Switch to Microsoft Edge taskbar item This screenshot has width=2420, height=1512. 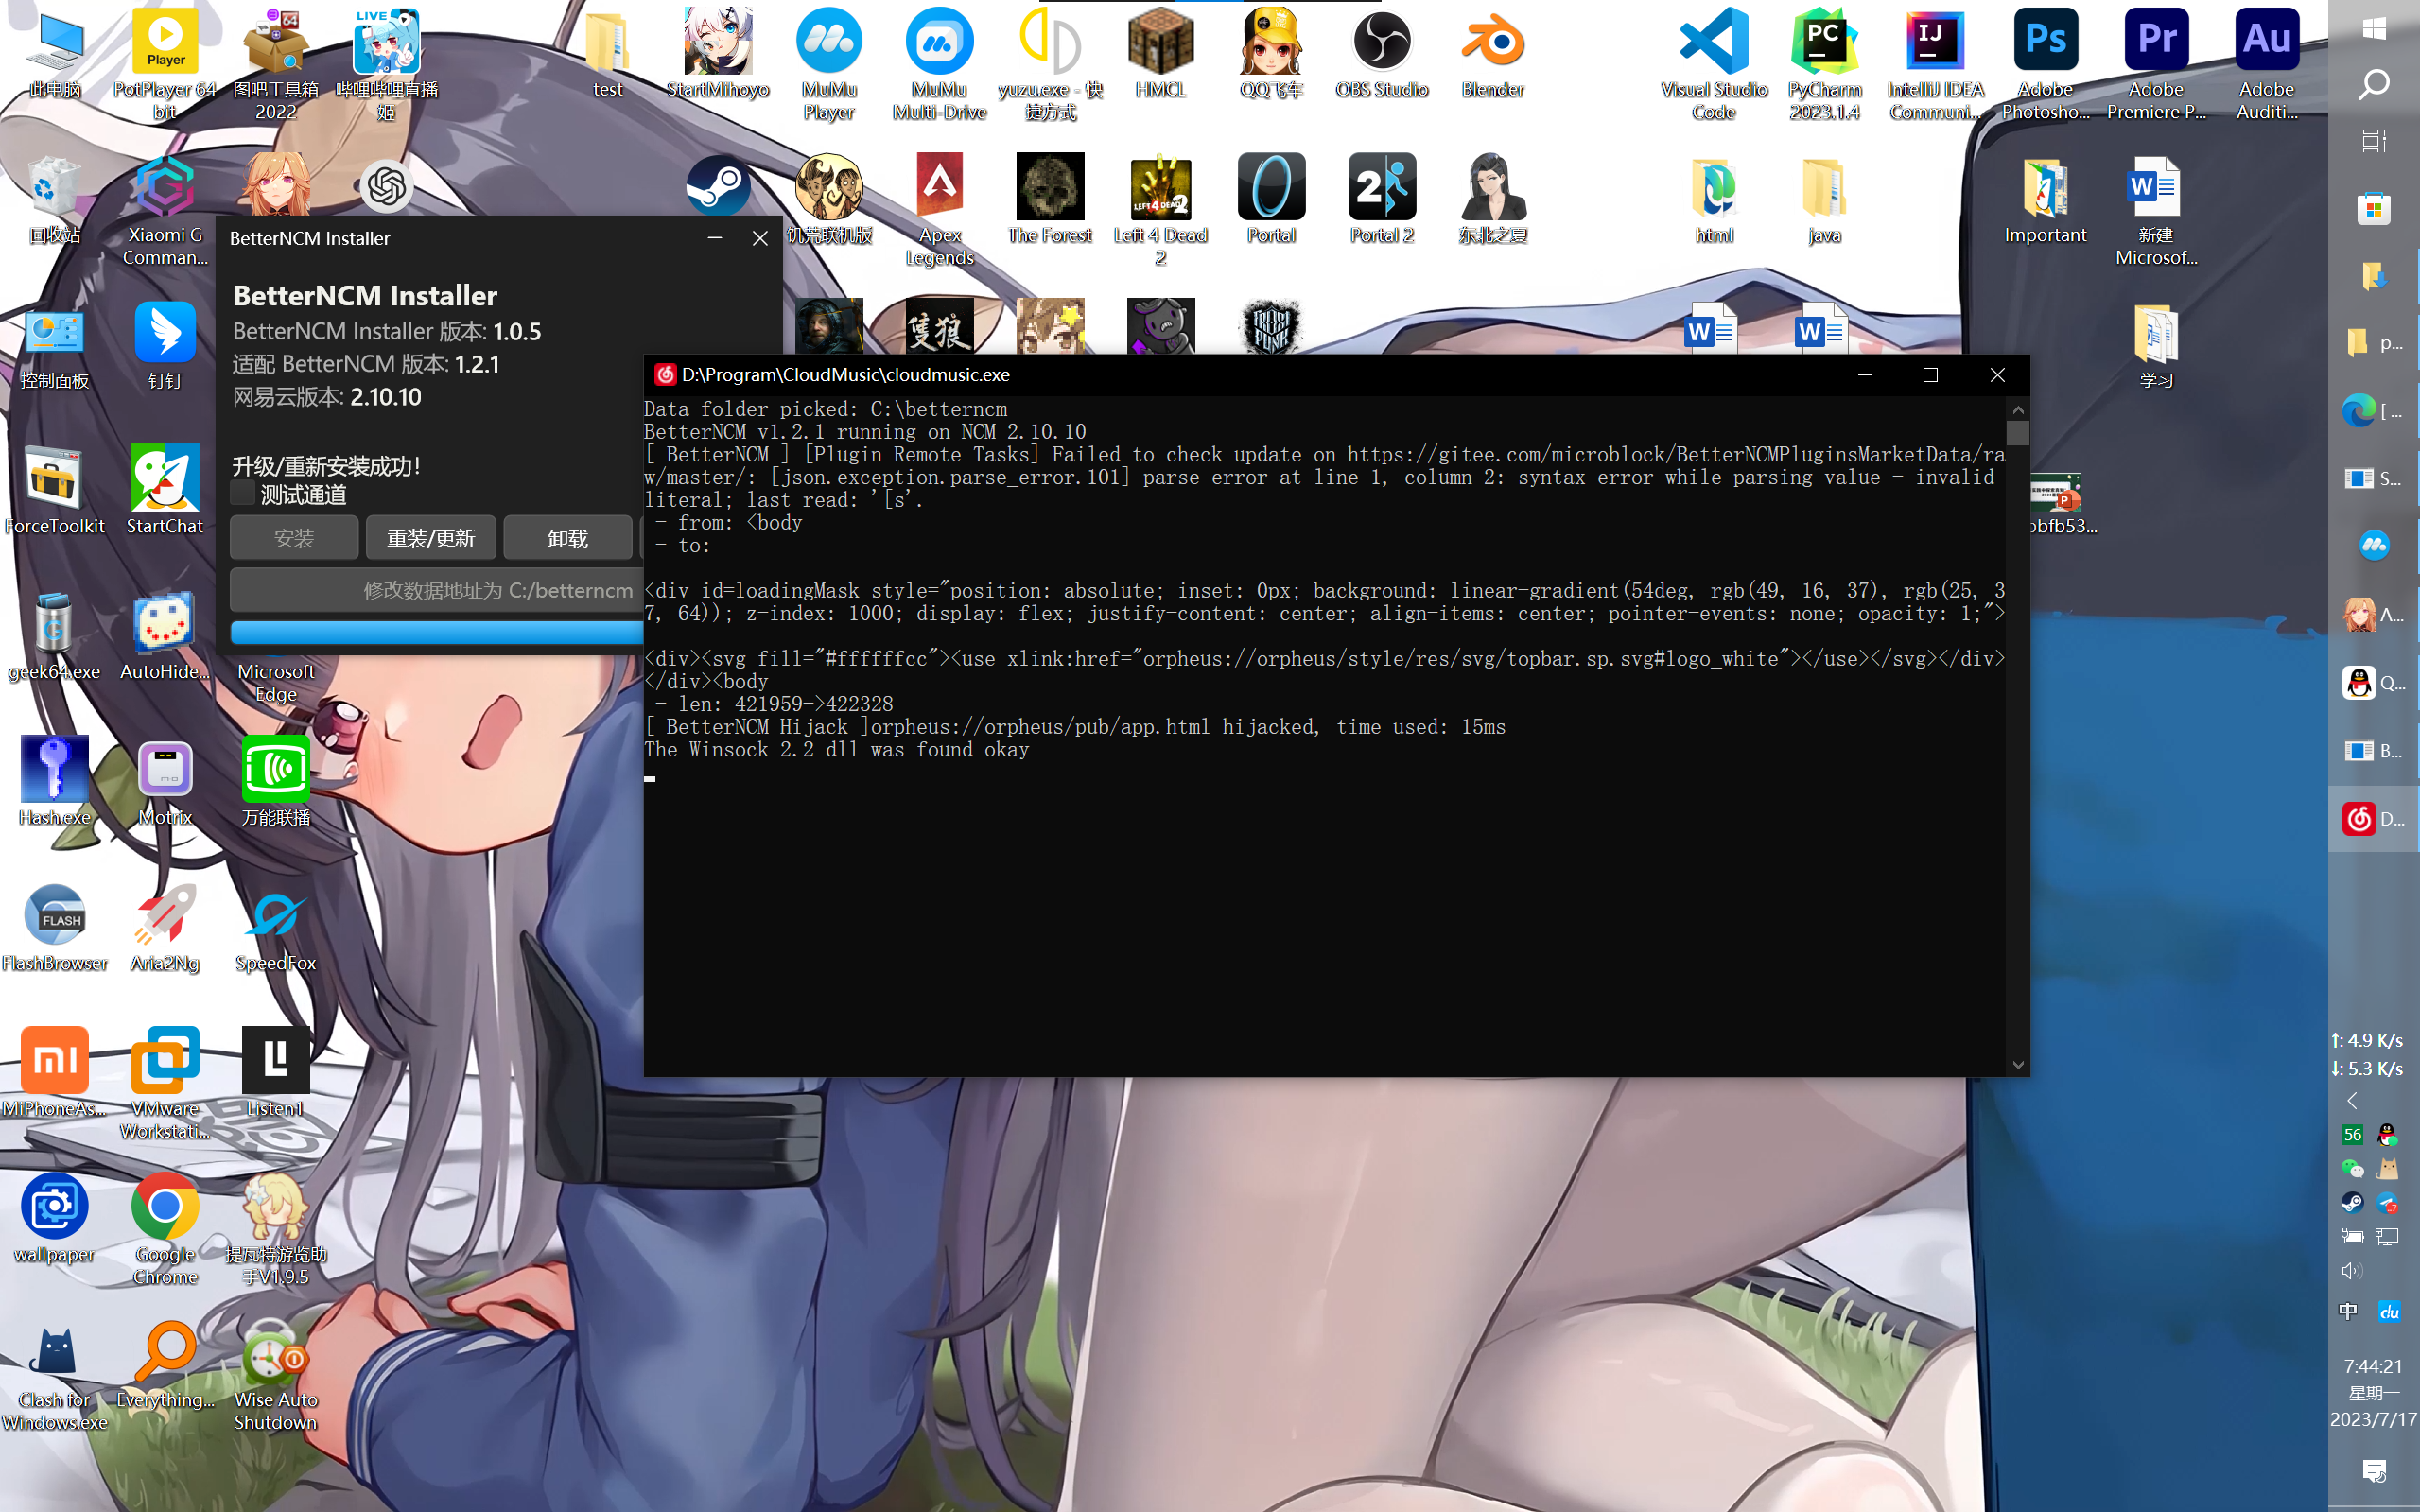(x=2372, y=411)
